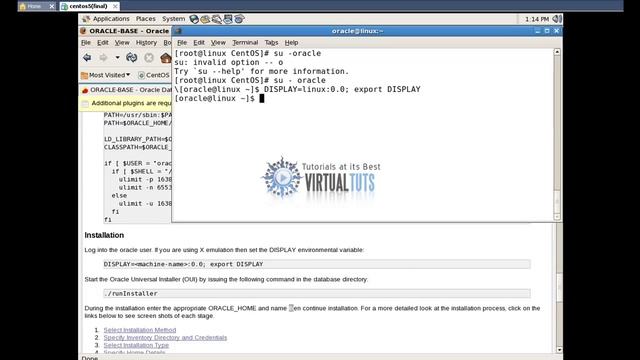This screenshot has width=640, height=360.
Task: Expand the Most Visited bookmarks dropdown
Action: [106, 75]
